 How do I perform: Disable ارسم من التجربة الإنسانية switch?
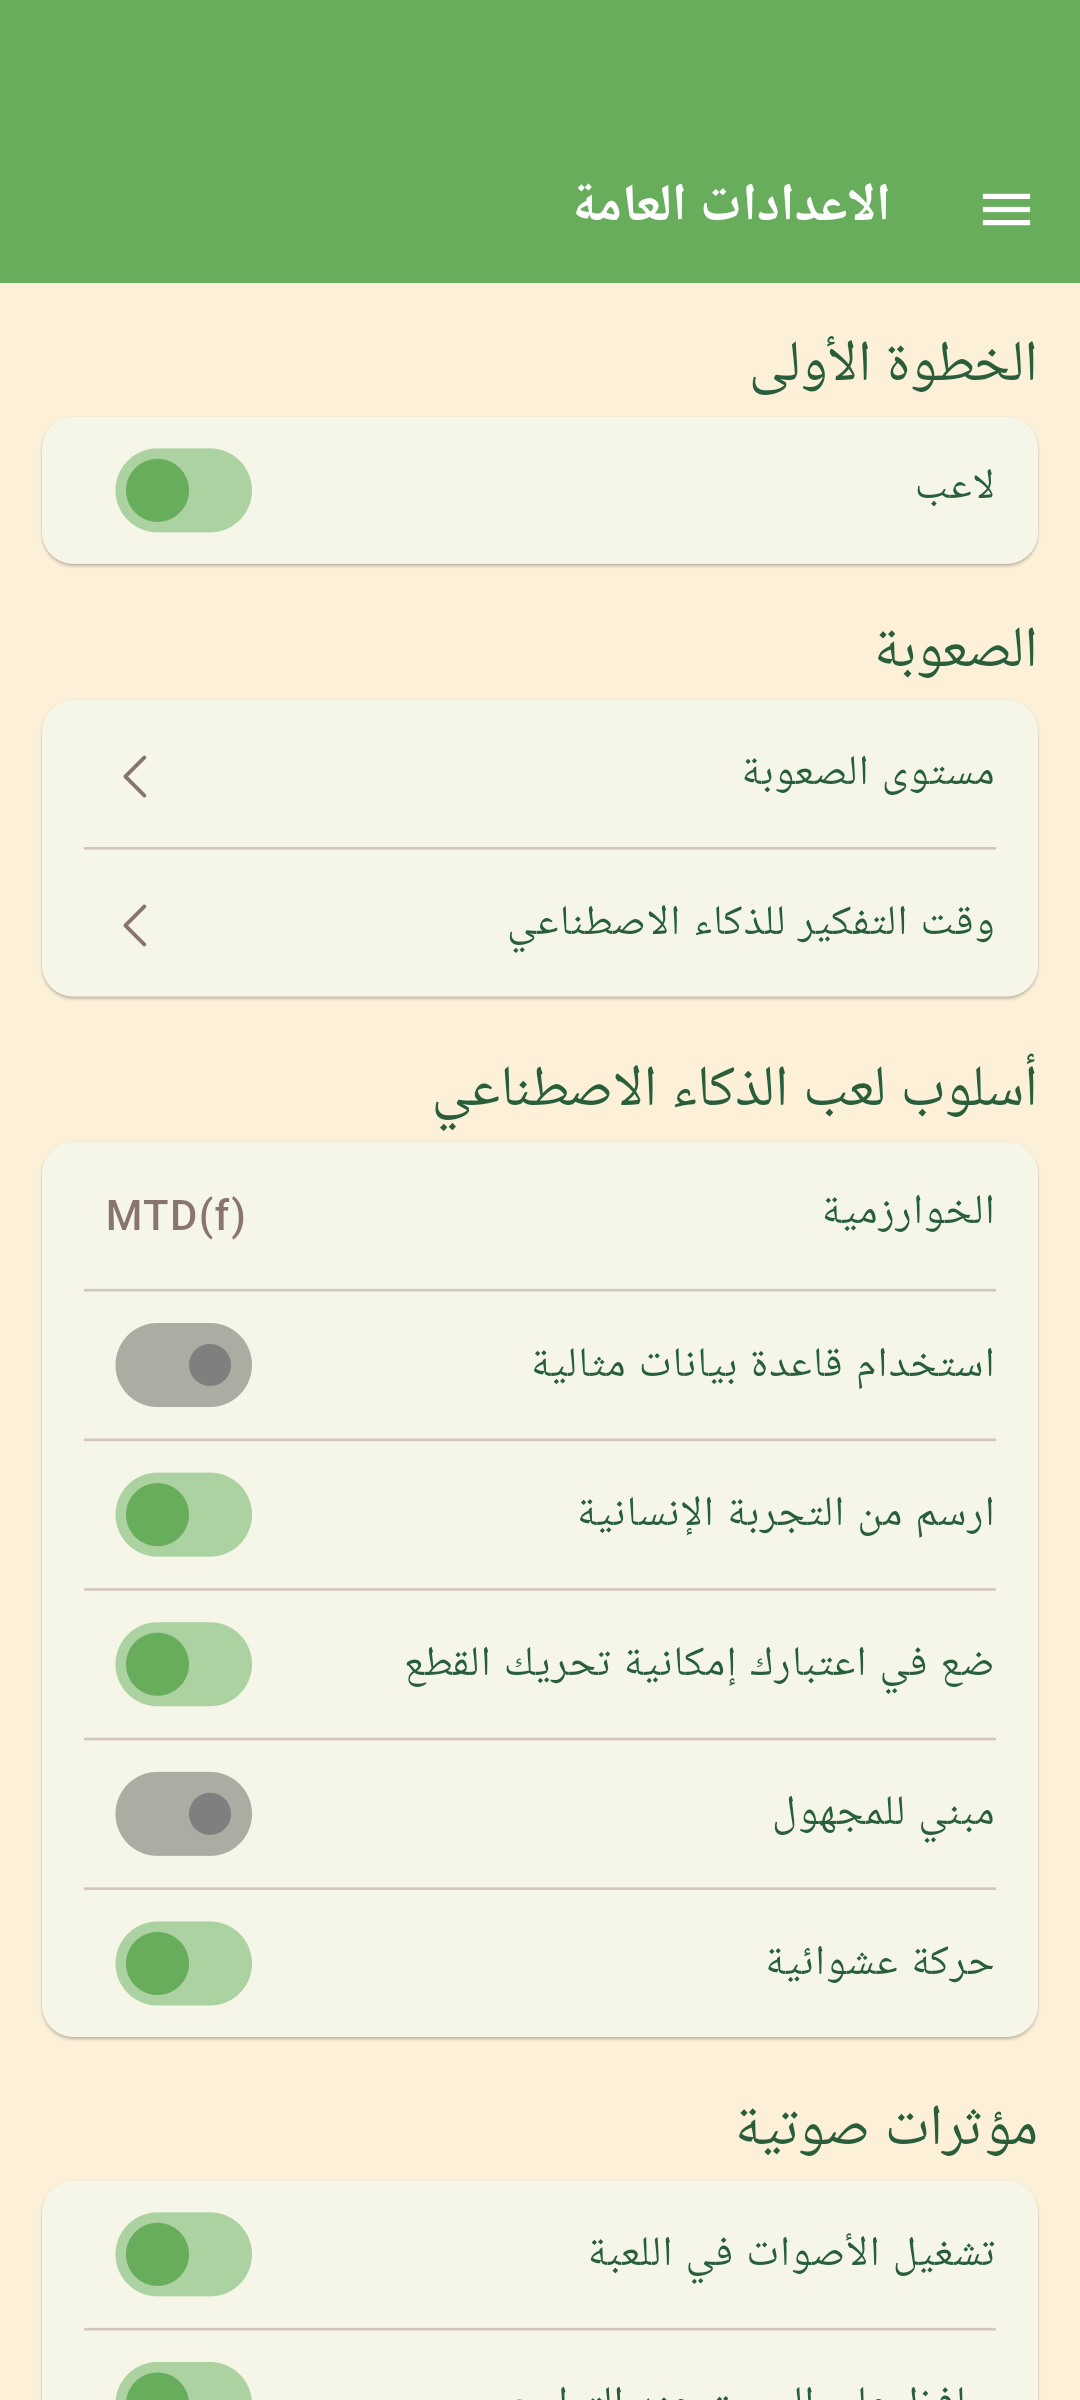click(183, 1514)
